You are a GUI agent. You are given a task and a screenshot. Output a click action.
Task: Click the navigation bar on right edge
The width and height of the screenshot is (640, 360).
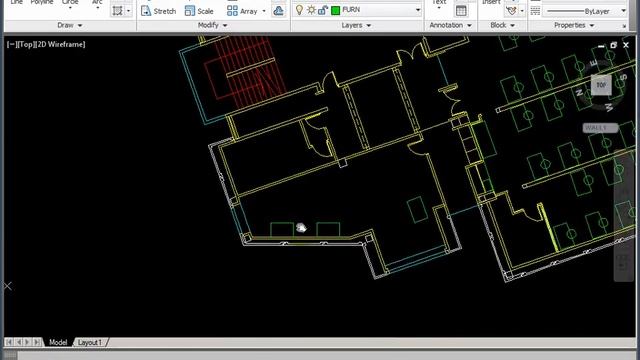[624, 216]
